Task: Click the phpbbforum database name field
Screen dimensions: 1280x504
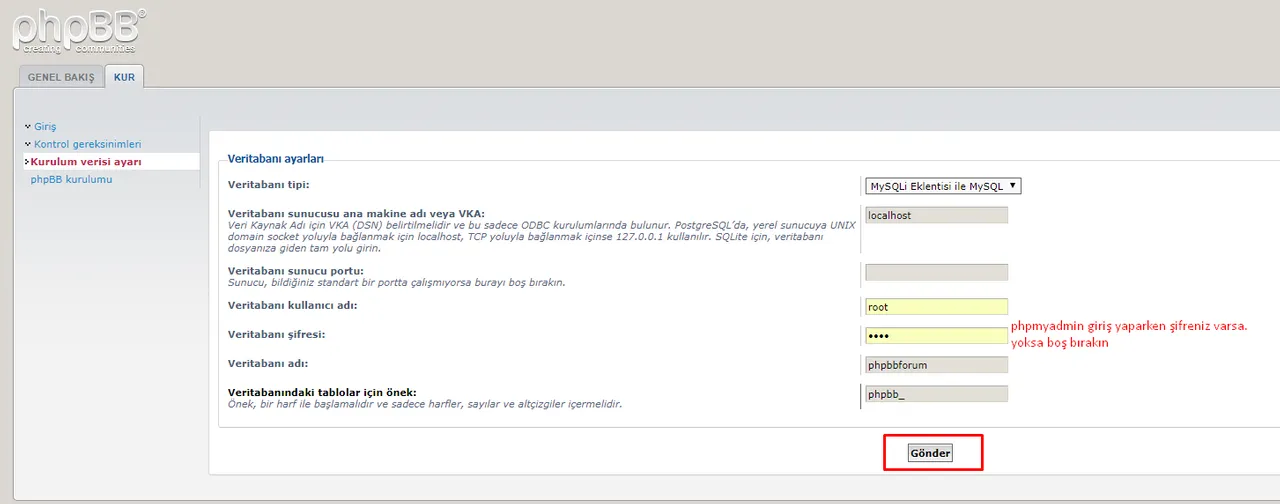Action: [x=936, y=365]
